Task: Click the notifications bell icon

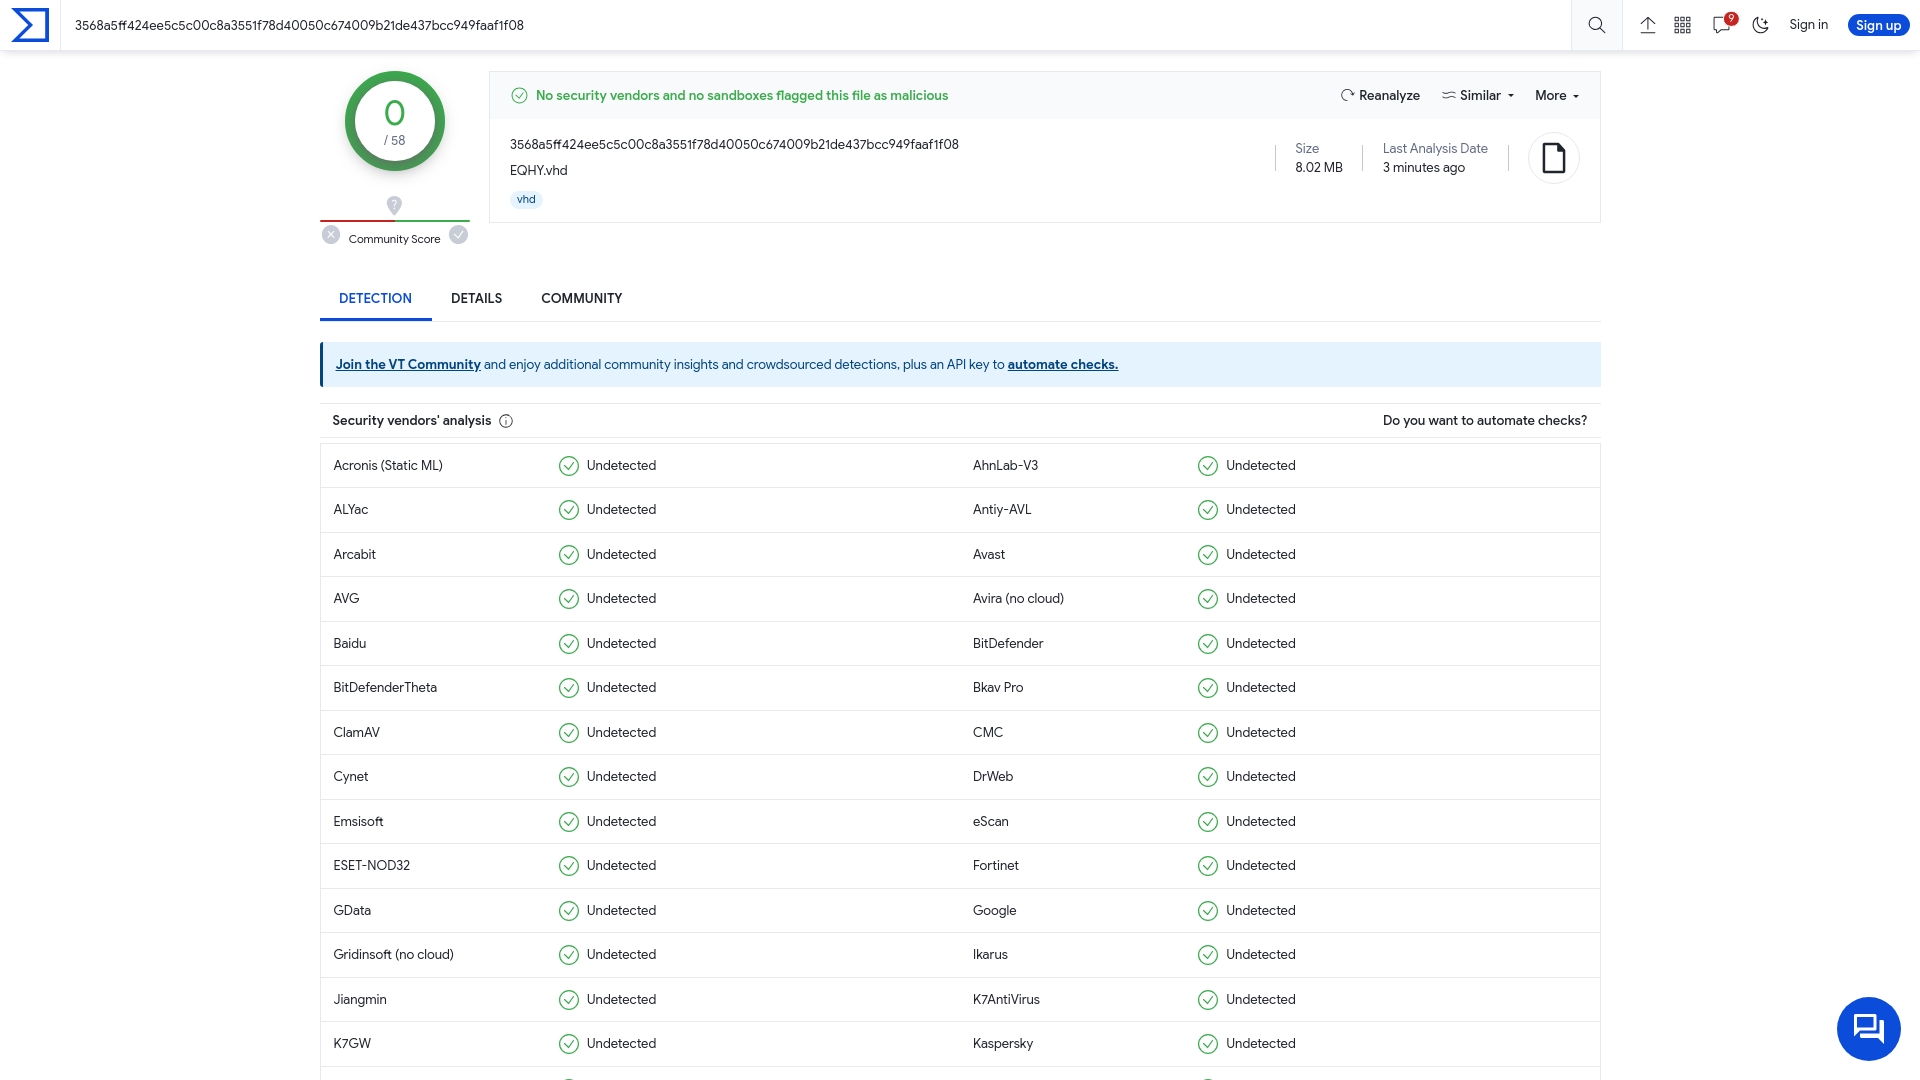Action: [1724, 25]
